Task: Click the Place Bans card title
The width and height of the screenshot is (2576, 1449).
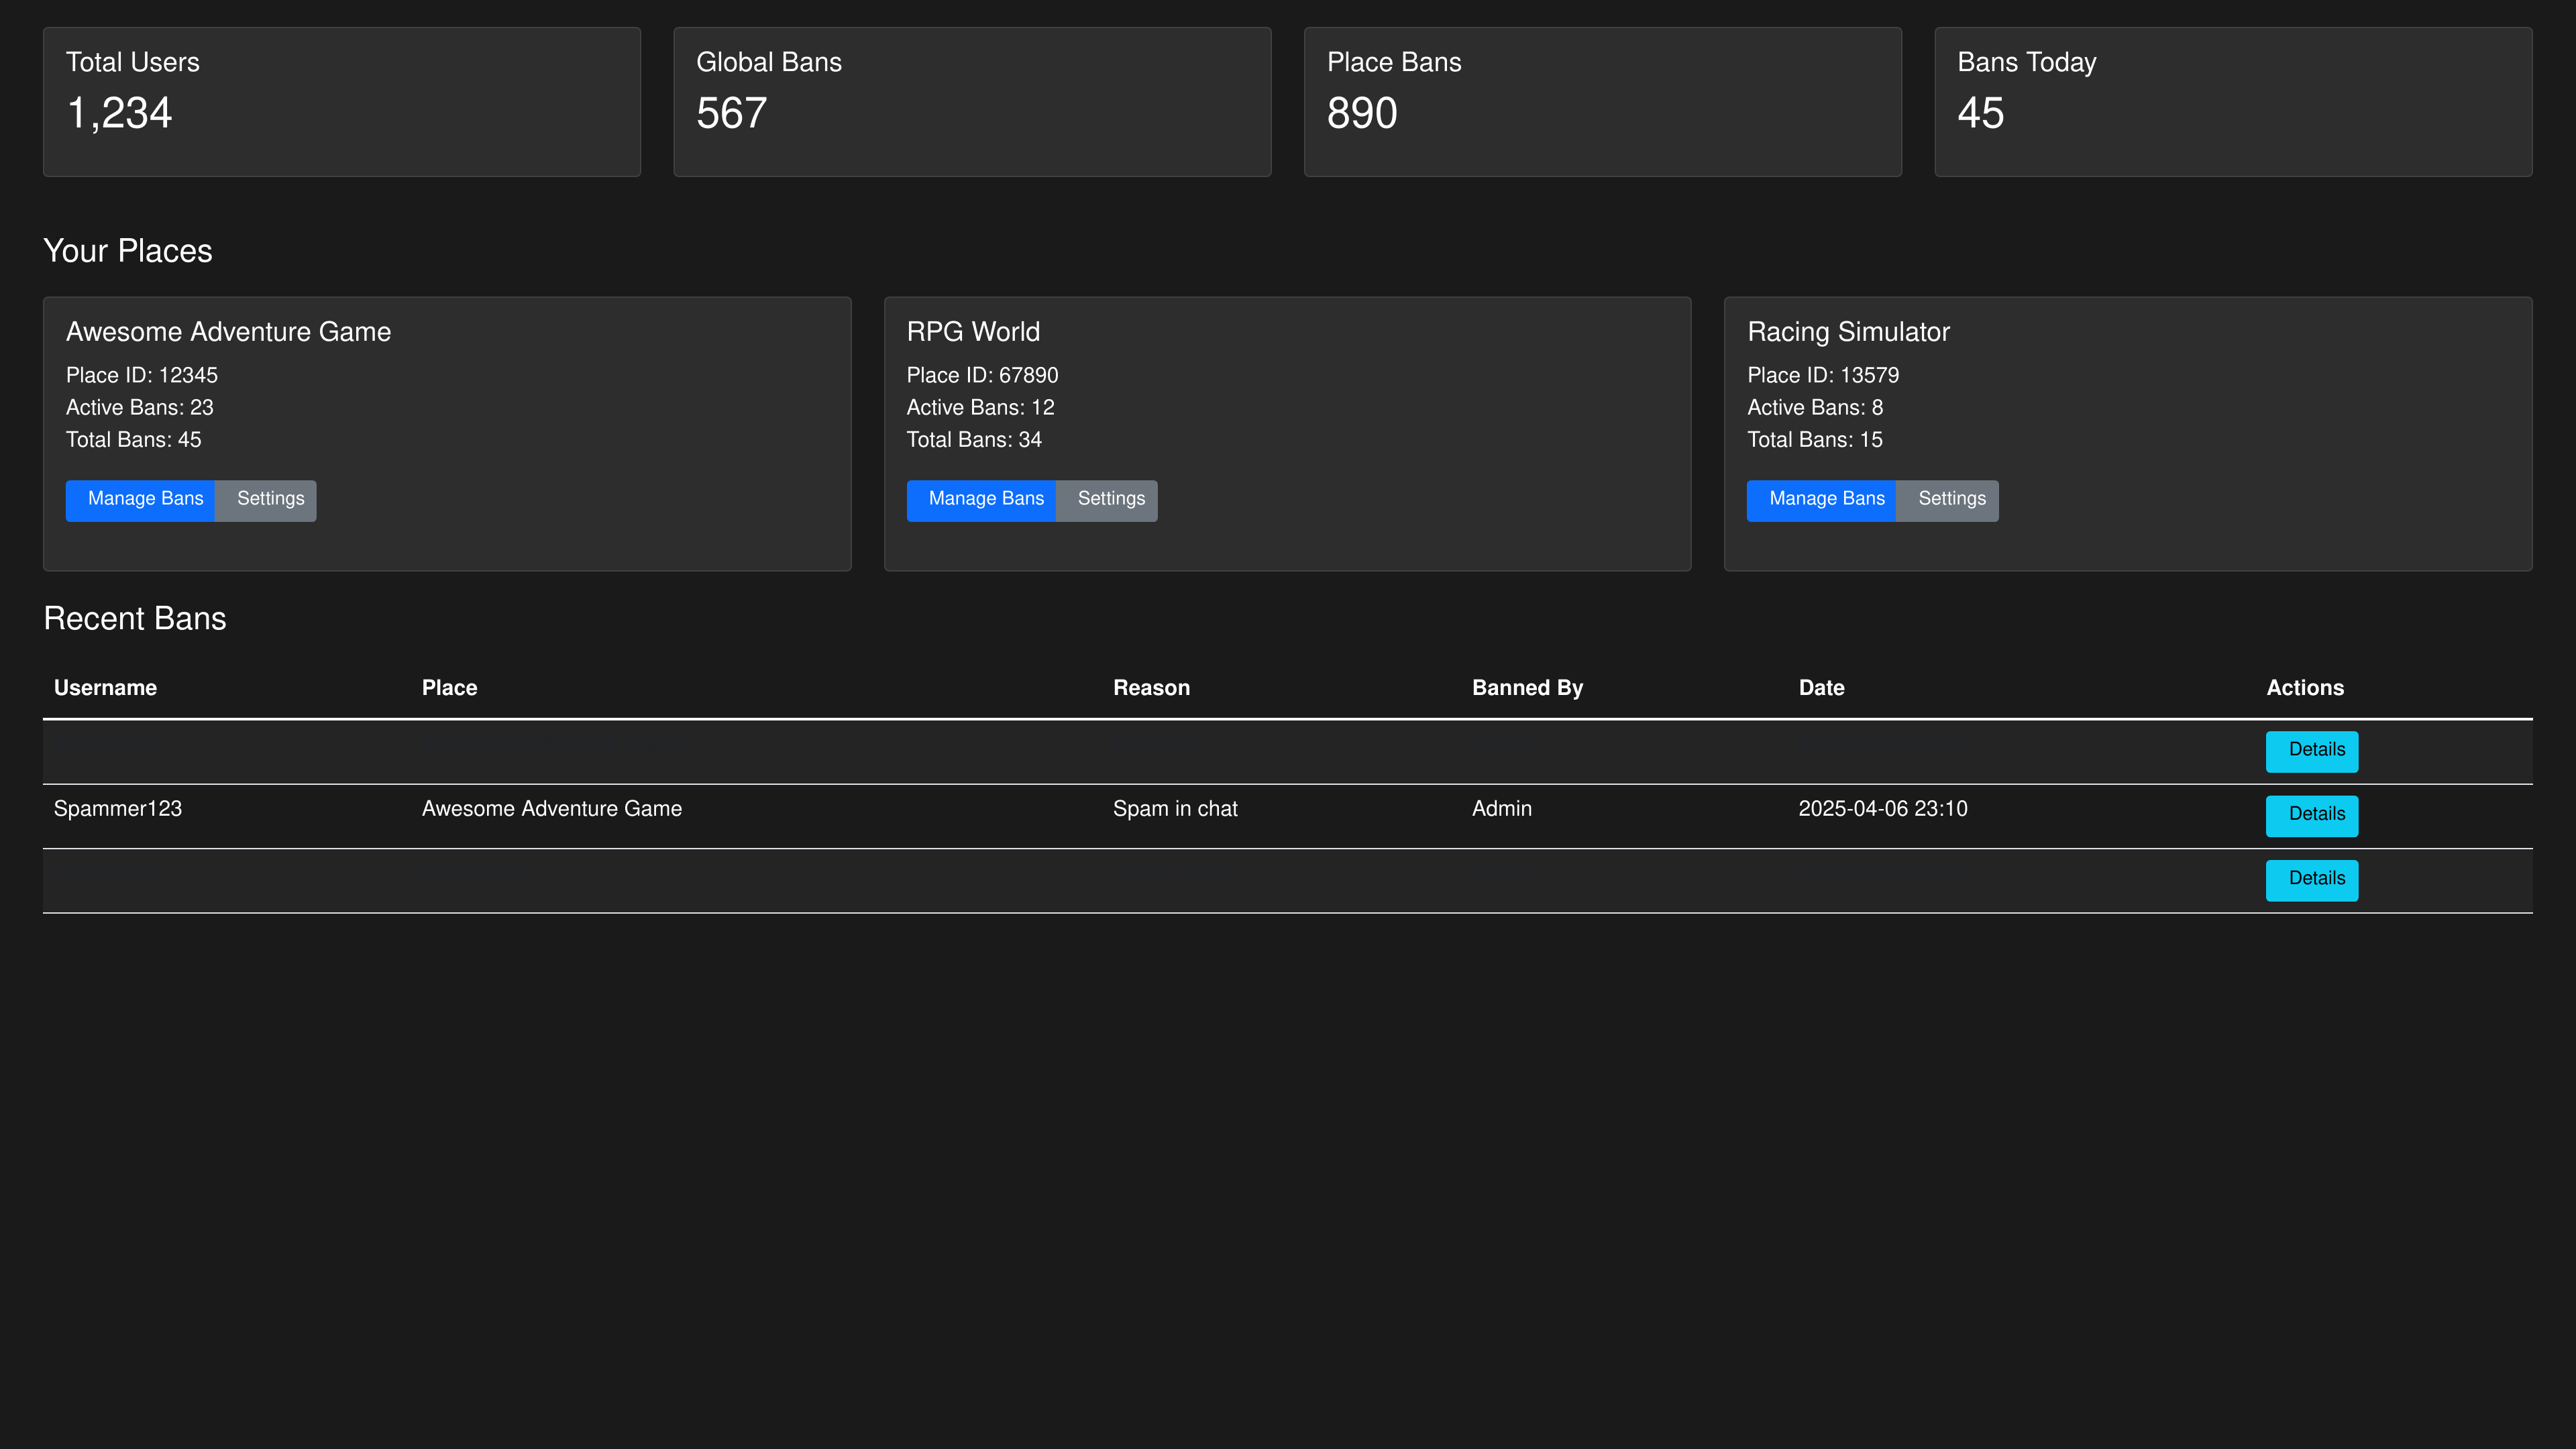Action: [x=1394, y=62]
